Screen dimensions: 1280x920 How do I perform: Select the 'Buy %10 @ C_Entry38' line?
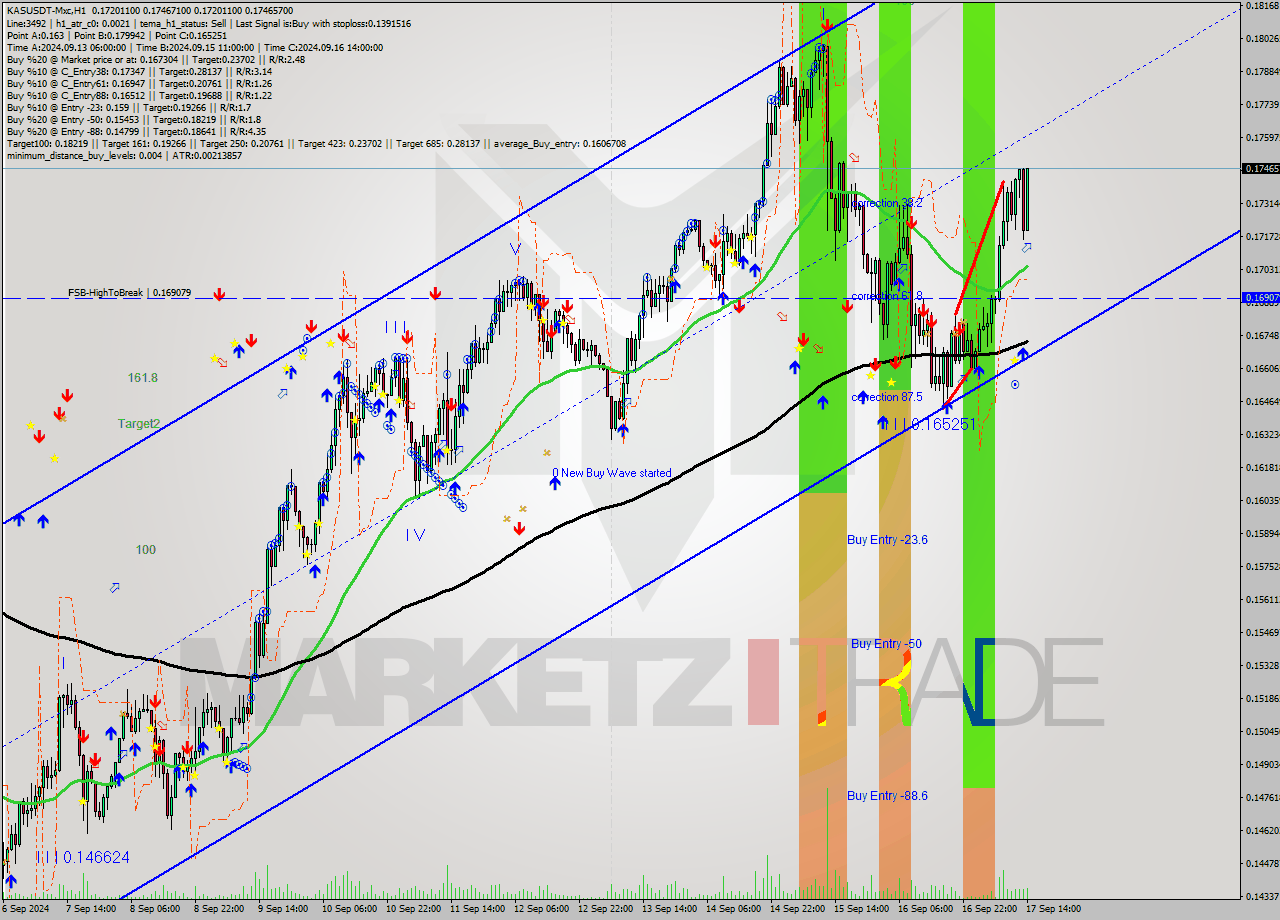pos(139,71)
